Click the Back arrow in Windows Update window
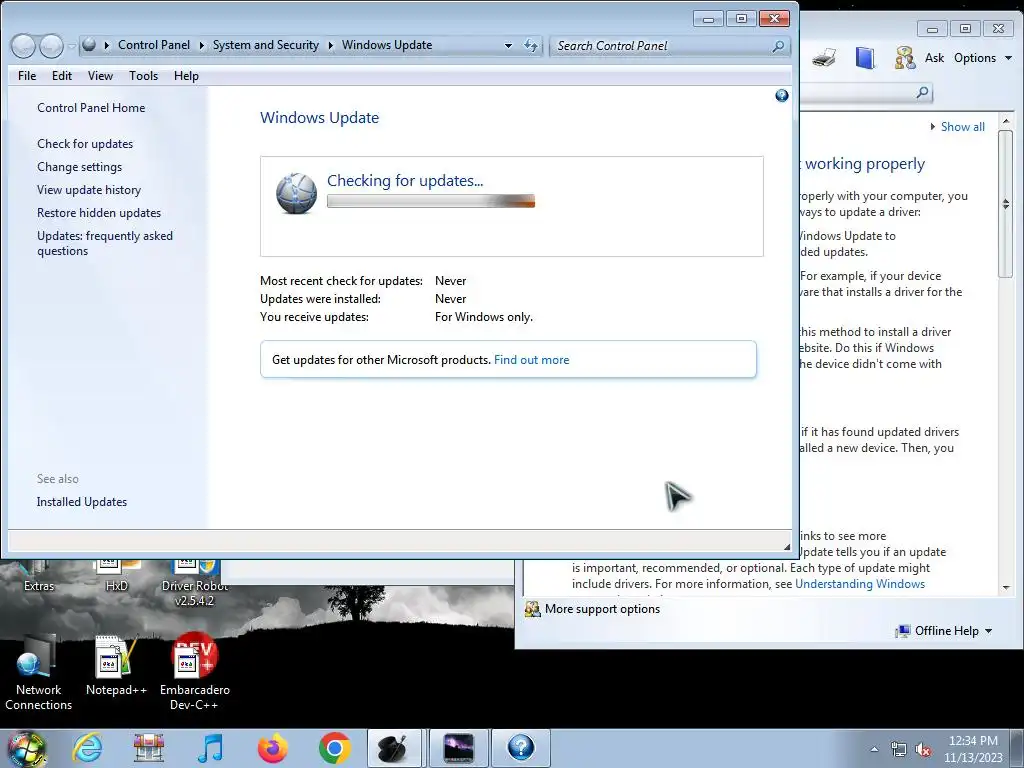 tap(23, 46)
